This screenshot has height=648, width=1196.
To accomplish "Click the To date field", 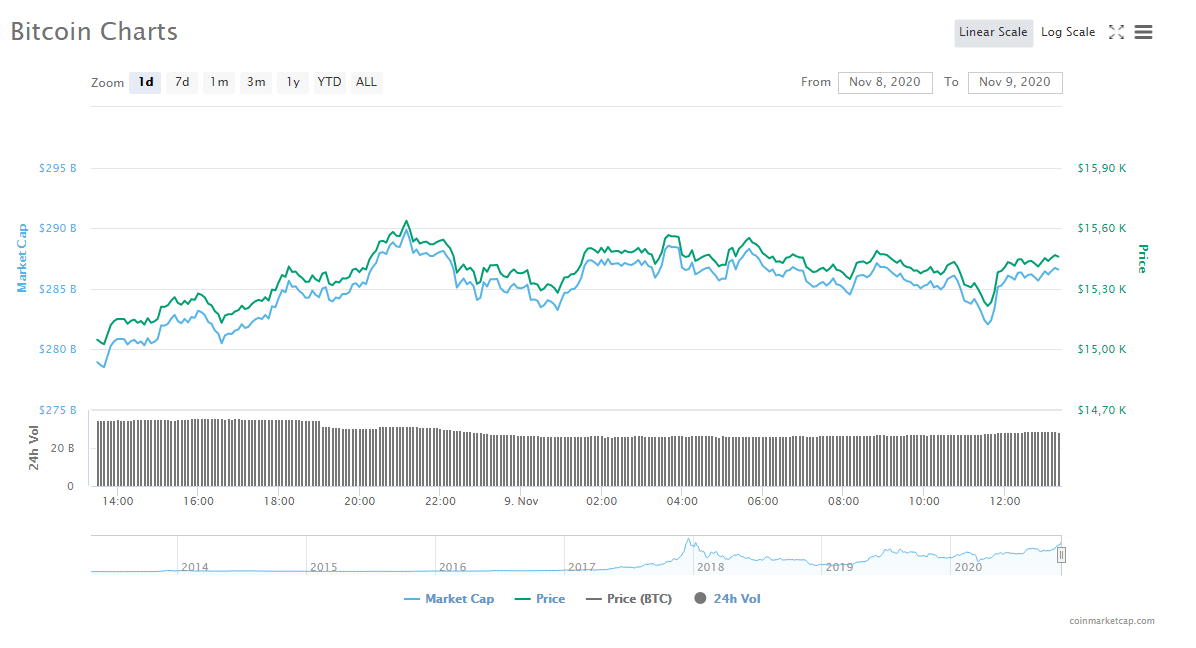I will pyautogui.click(x=1014, y=82).
